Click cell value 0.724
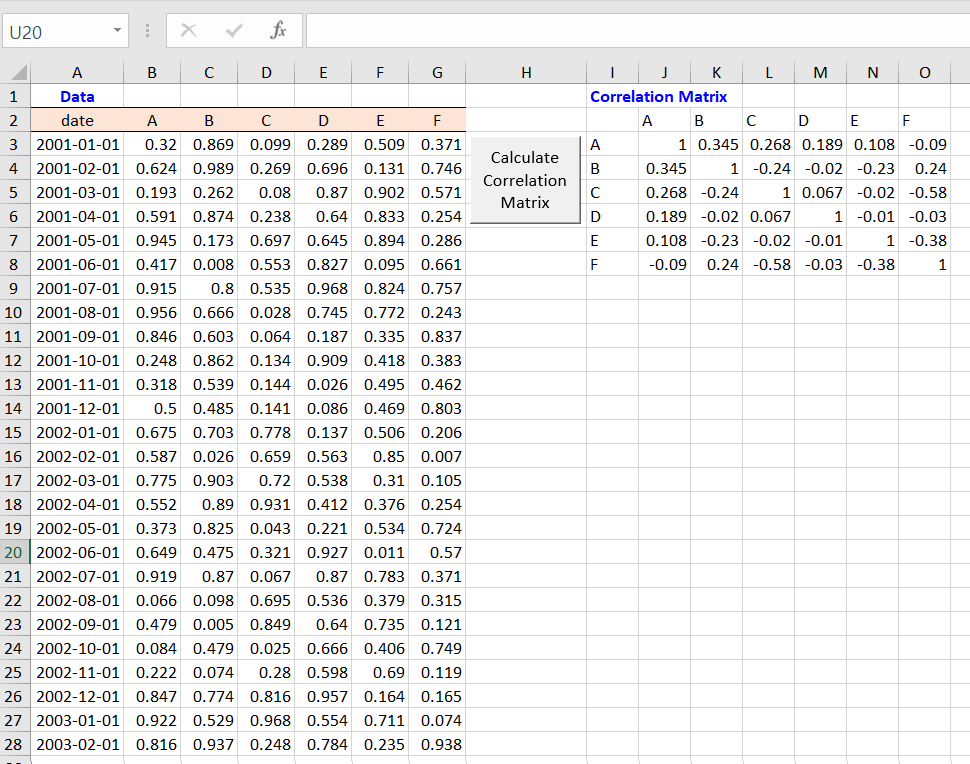970x764 pixels. (x=437, y=528)
